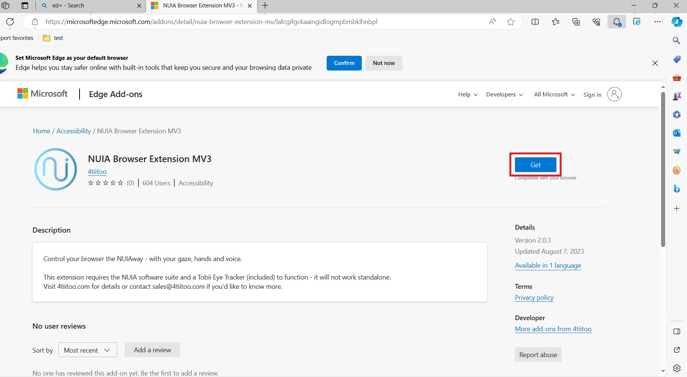Open the sidebar Outlook icon
Screen dimensions: 687x377
[x=676, y=133]
